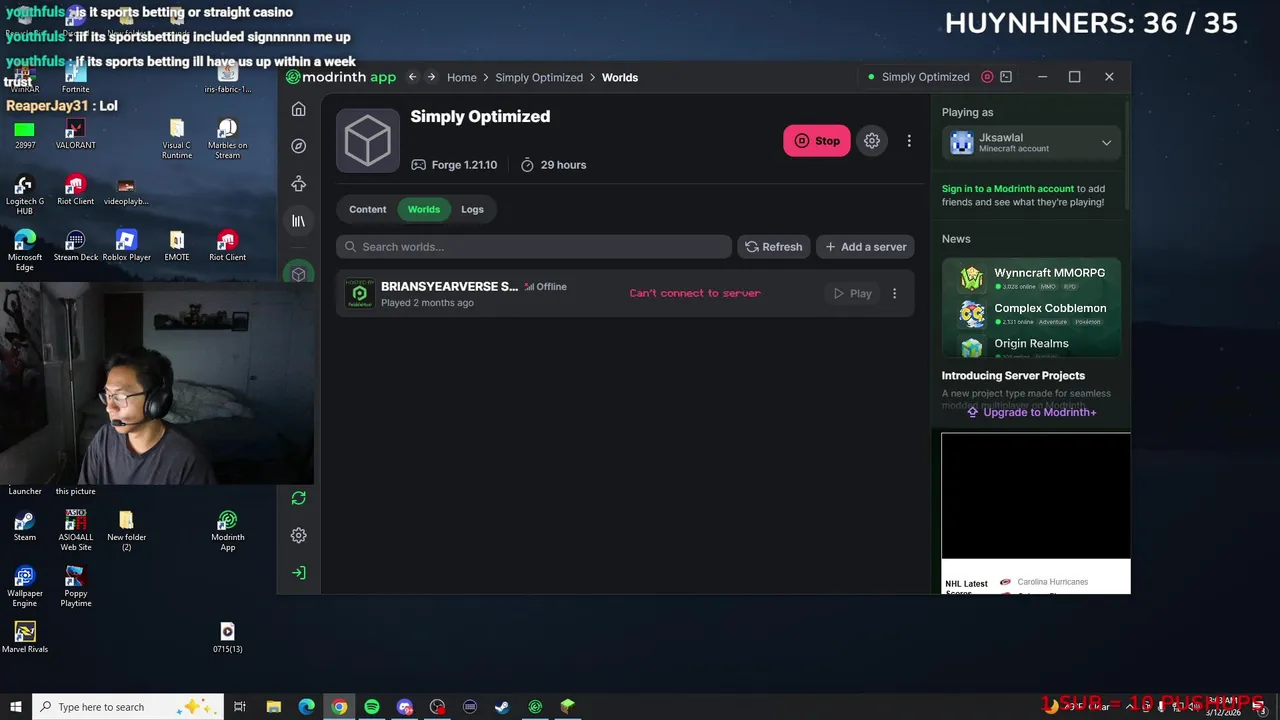
Task: Open Marvel Rivals desktop icon
Action: click(25, 636)
